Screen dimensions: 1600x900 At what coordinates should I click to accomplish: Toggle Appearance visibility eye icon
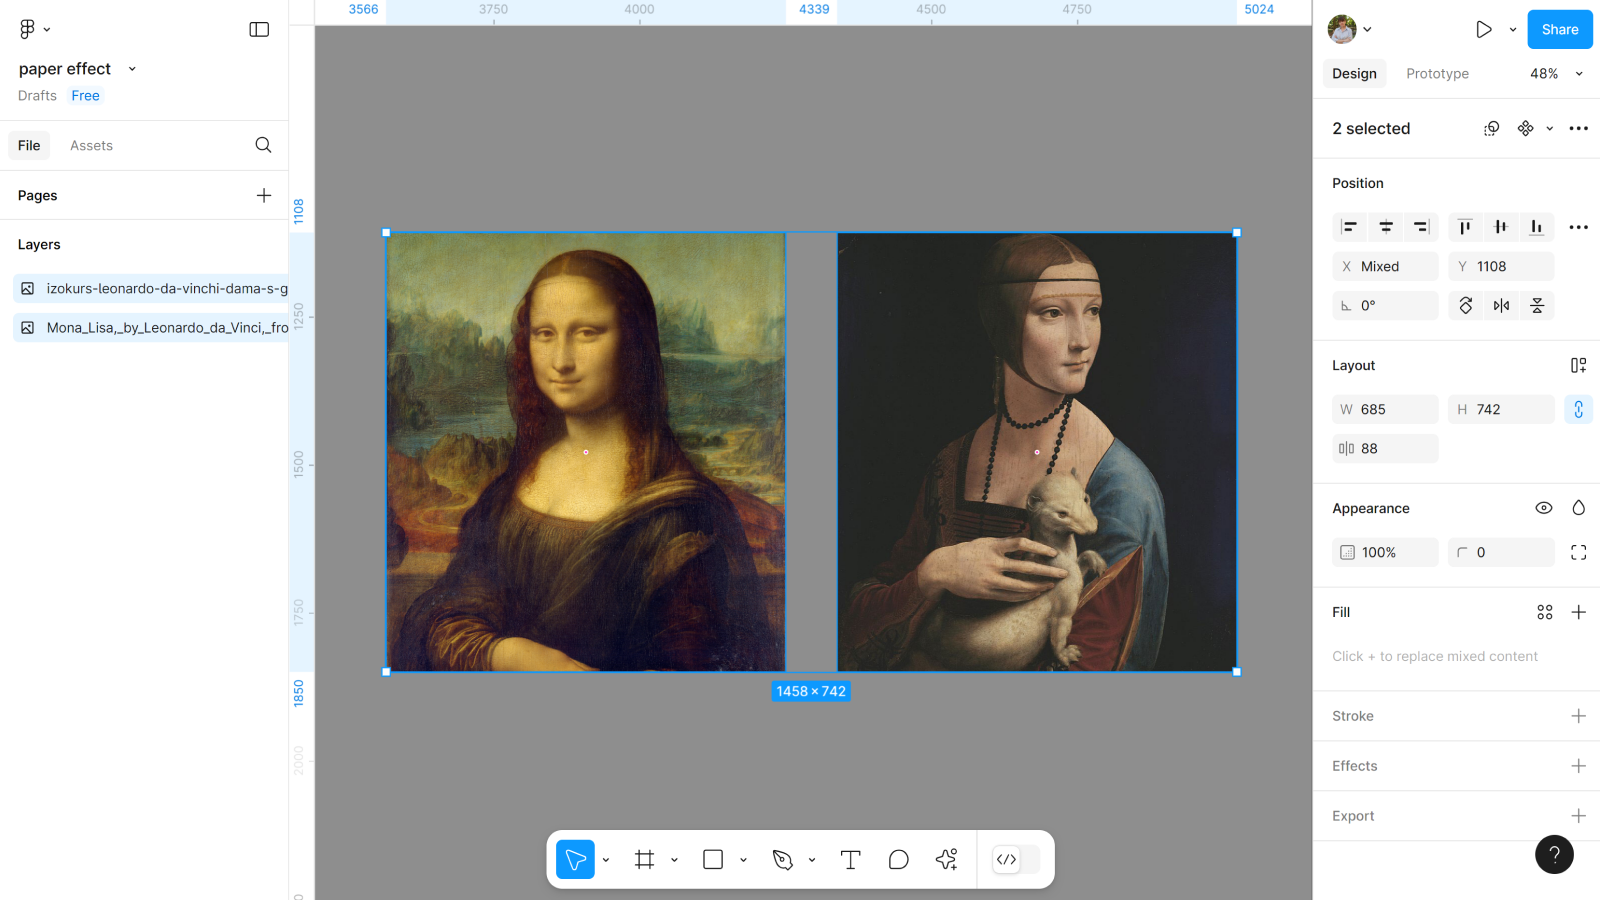tap(1543, 508)
